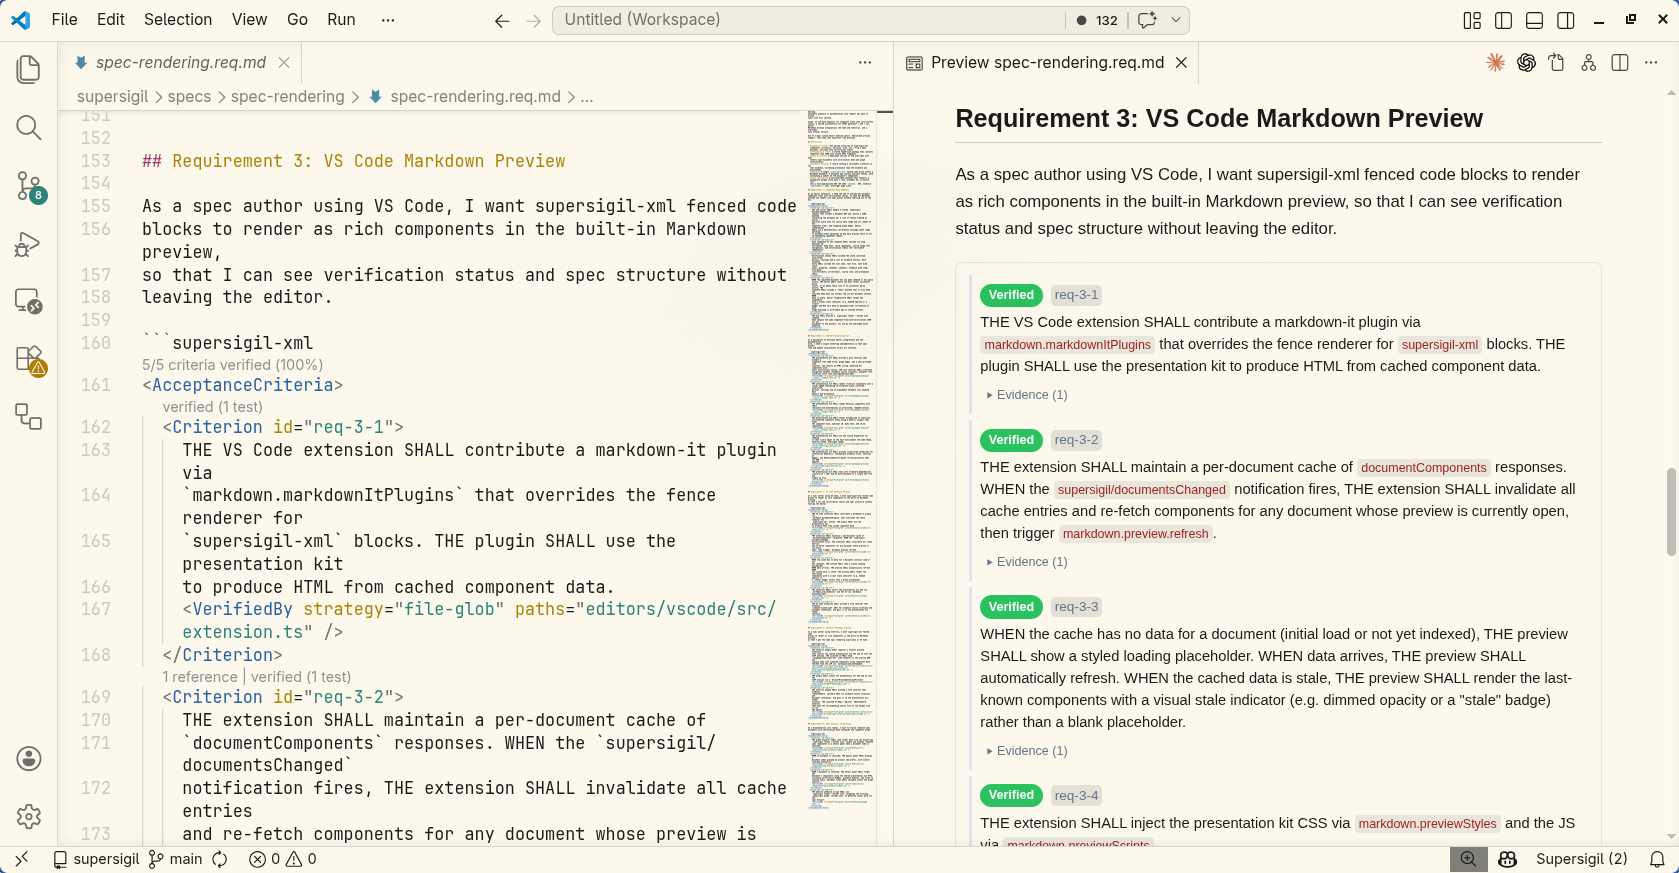Open Source Control with 8 pending changes
Screen dimensions: 1679x873
pyautogui.click(x=29, y=186)
